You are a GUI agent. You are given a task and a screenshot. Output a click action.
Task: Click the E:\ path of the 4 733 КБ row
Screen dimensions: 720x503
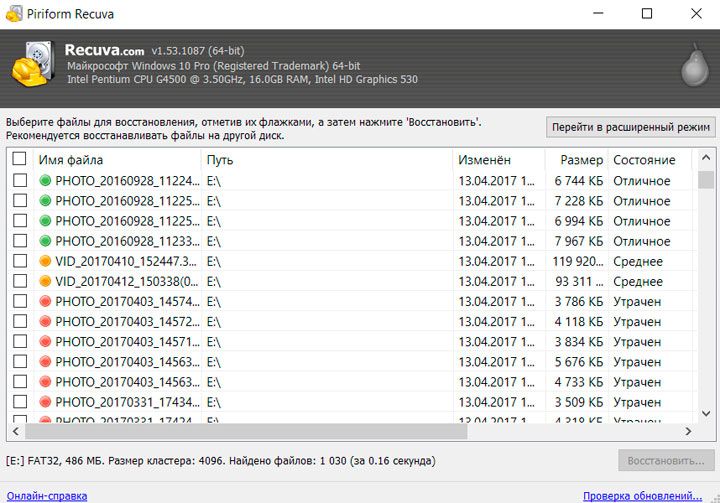point(214,382)
